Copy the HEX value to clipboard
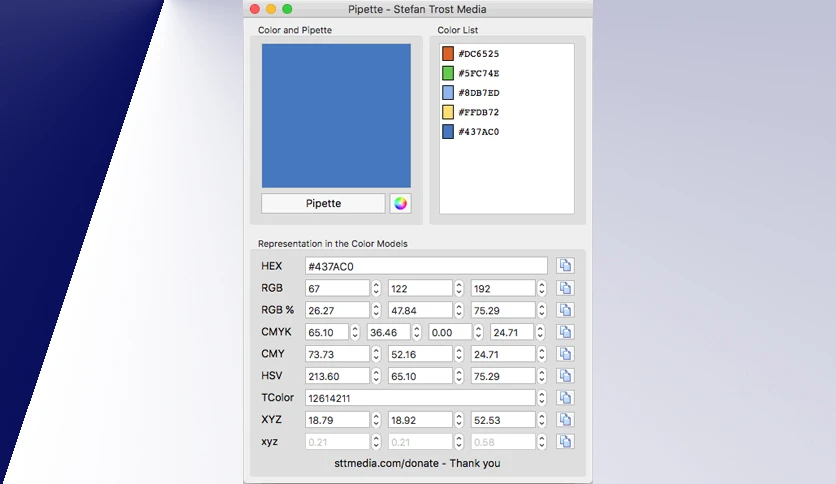836x484 pixels. 565,265
